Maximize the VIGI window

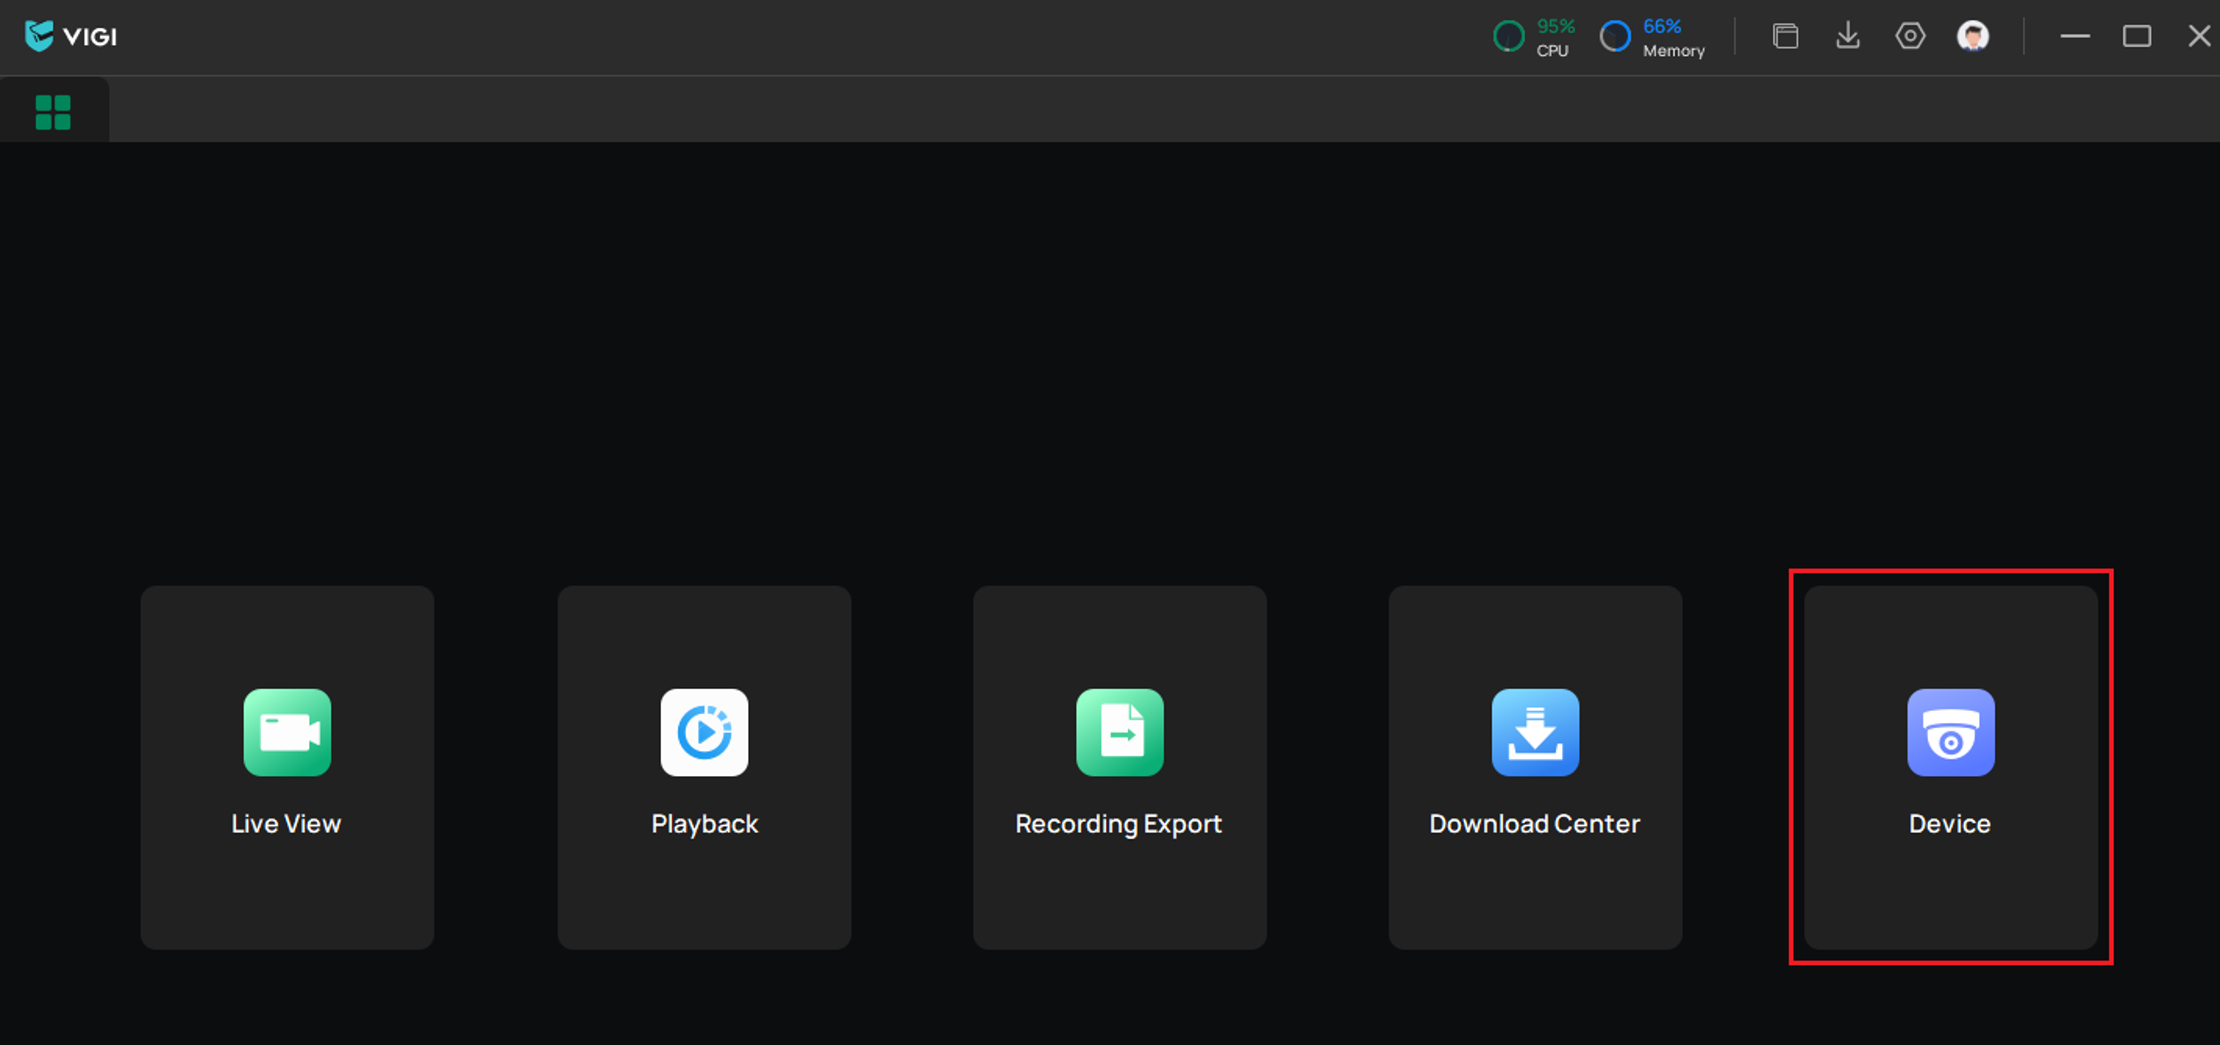coord(2137,36)
